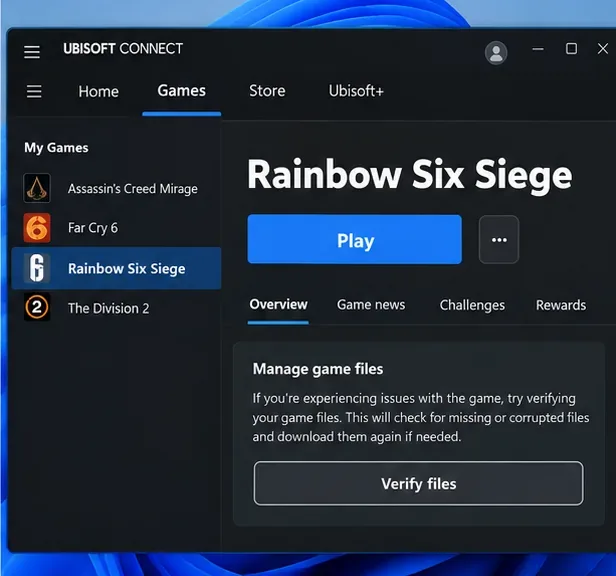Open the three-dots more options button

tap(499, 240)
